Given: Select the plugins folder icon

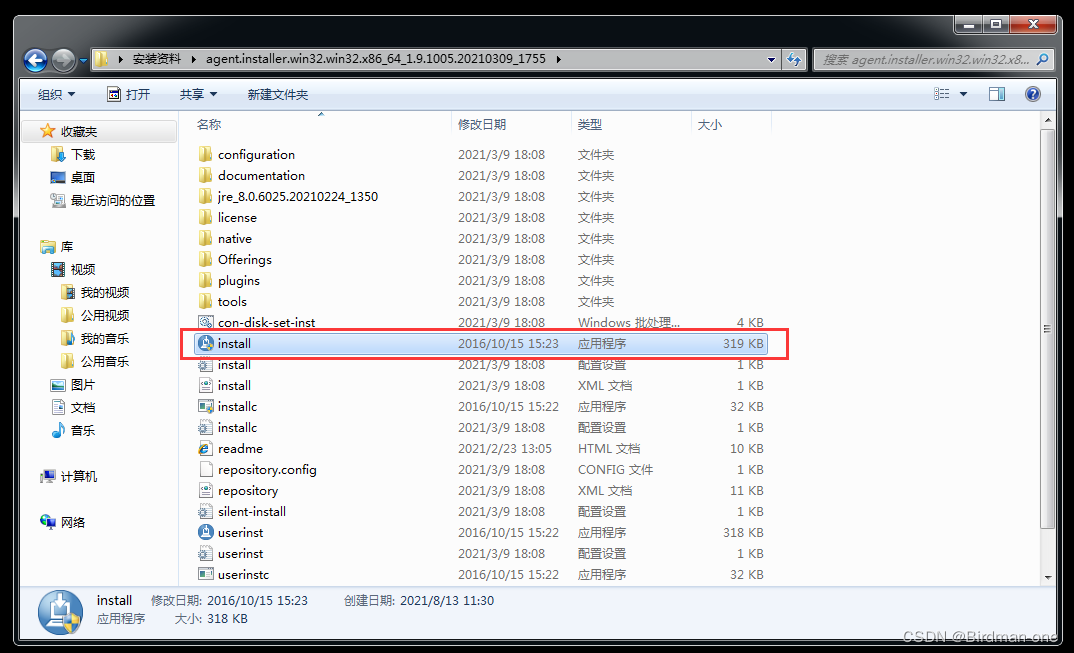Looking at the screenshot, I should pyautogui.click(x=205, y=280).
